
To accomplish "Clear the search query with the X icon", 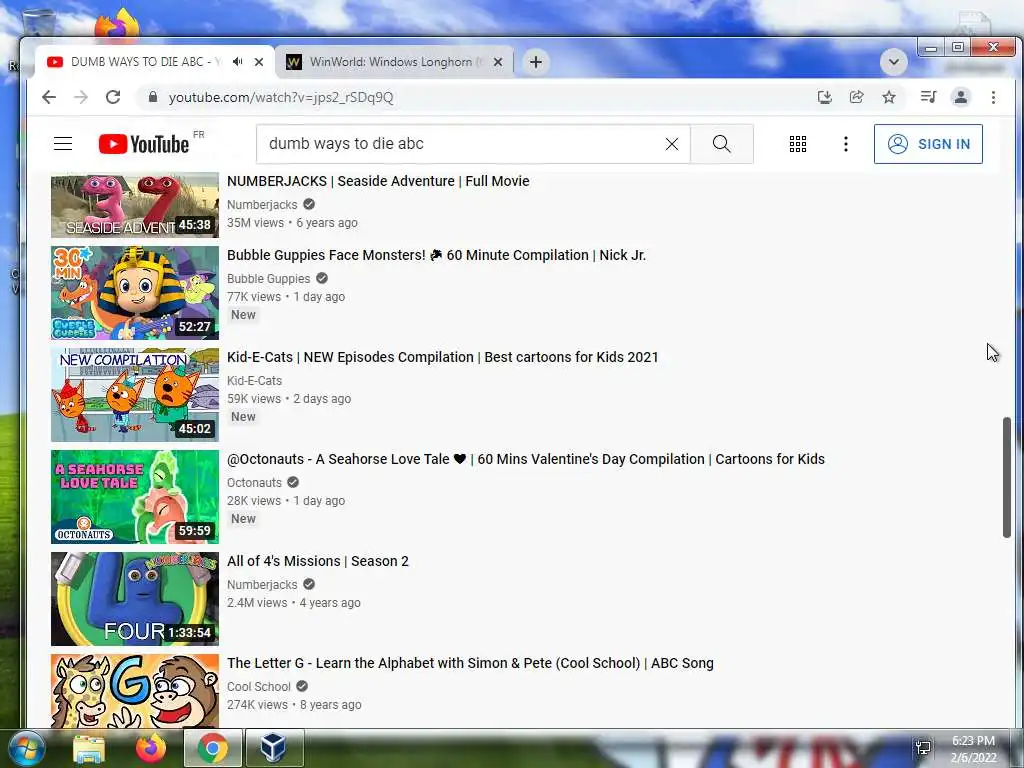I will click(x=671, y=144).
